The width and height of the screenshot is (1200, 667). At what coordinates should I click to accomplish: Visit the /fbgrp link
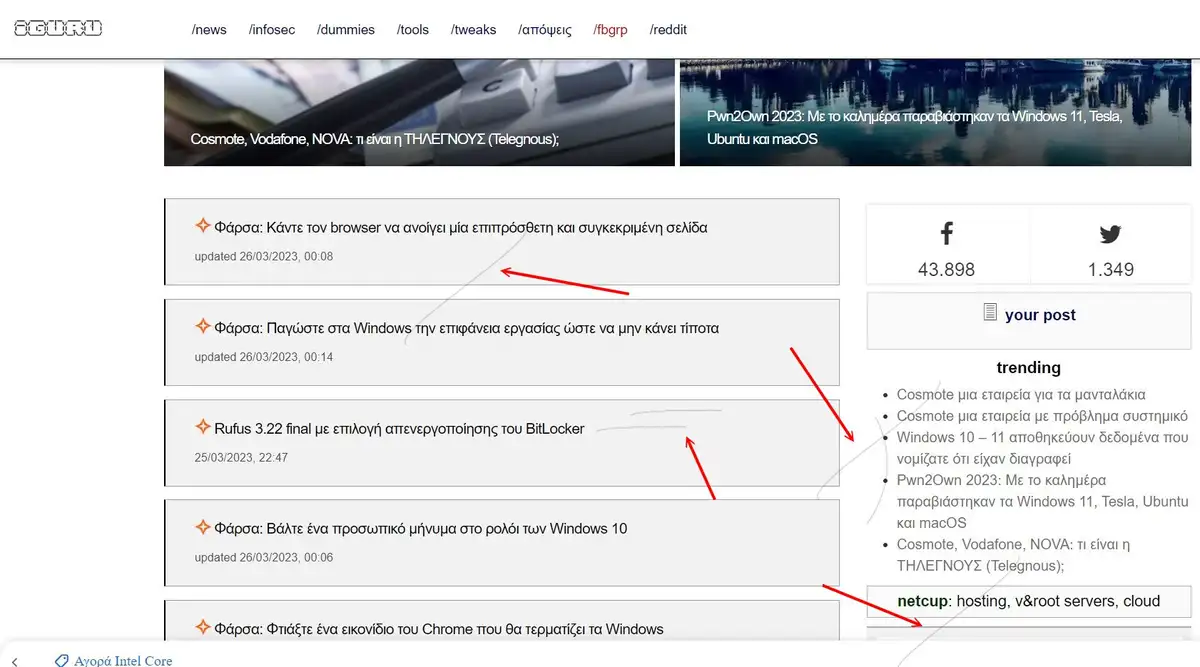coord(610,30)
